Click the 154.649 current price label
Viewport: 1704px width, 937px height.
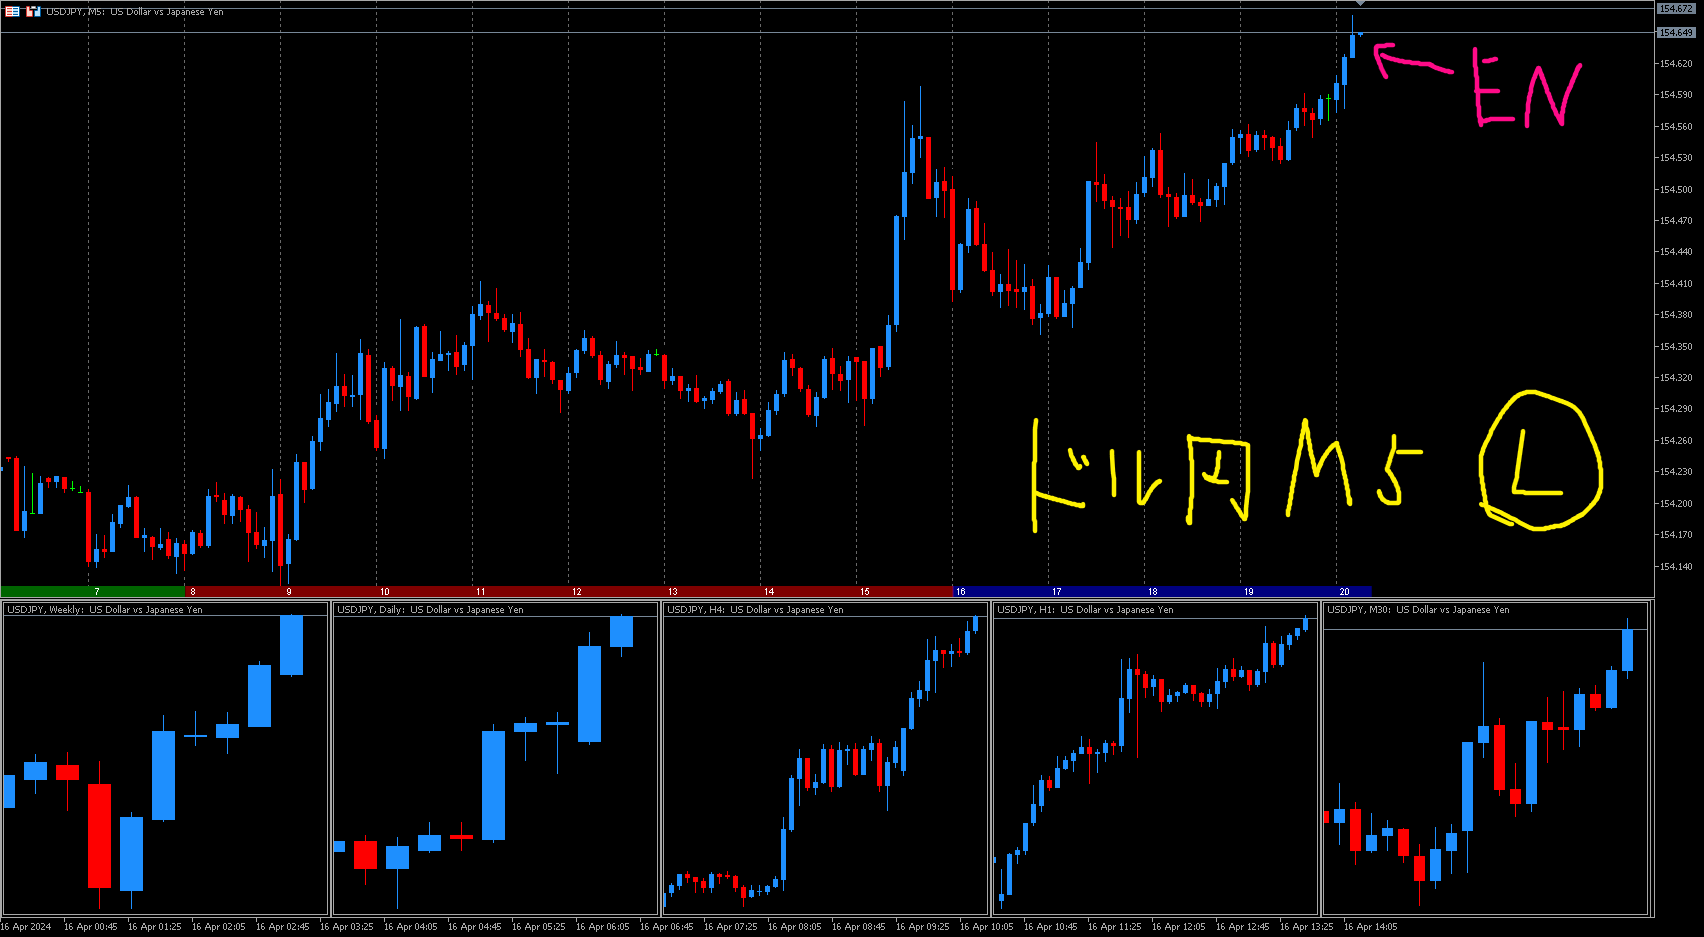[1676, 33]
